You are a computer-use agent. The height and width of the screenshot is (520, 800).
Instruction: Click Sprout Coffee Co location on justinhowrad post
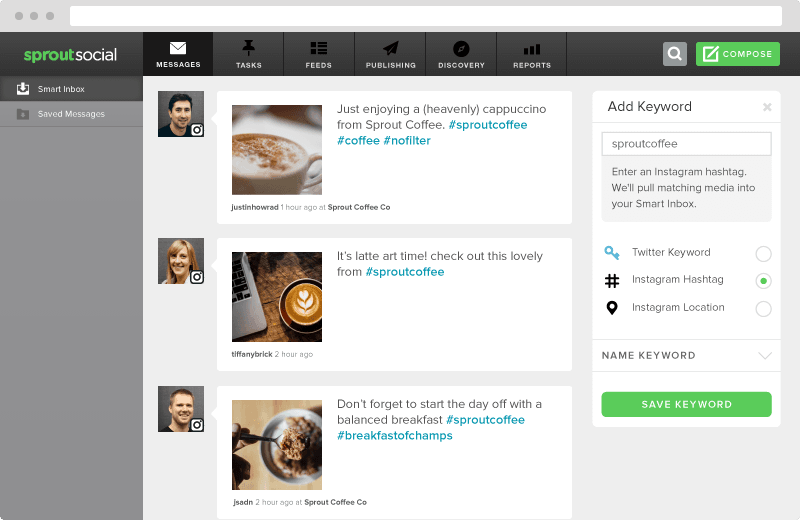(359, 207)
